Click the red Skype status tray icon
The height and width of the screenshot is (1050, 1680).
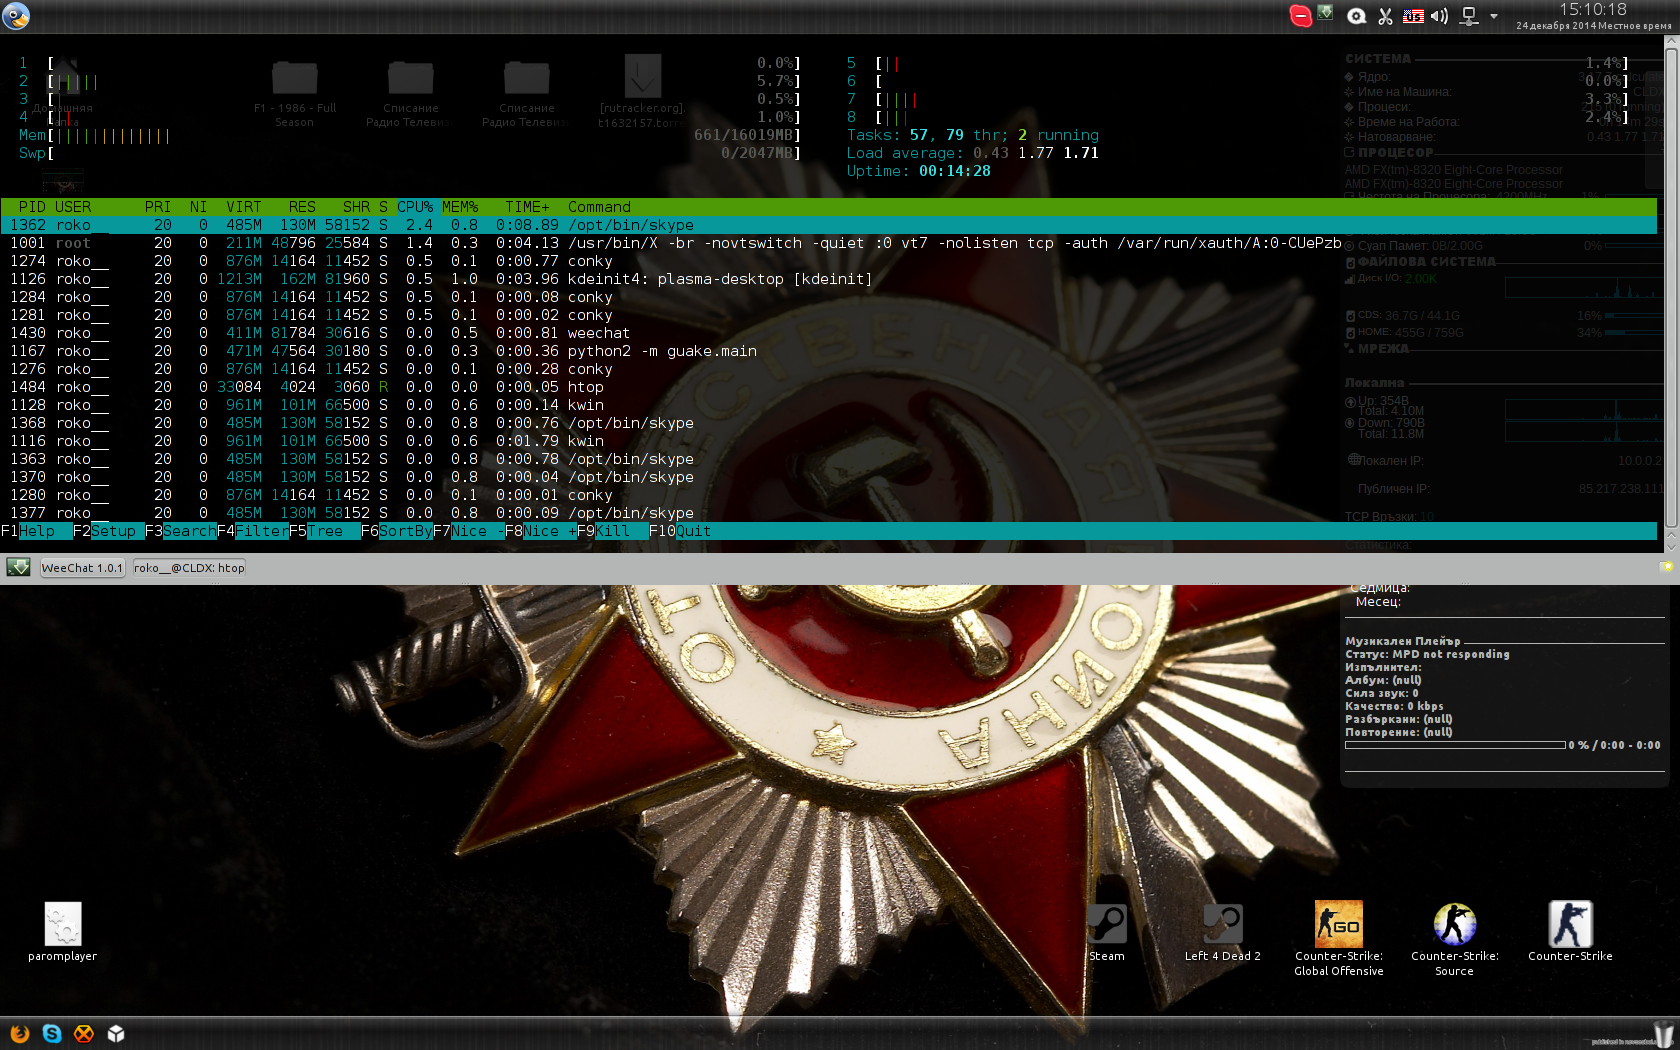pyautogui.click(x=1300, y=16)
